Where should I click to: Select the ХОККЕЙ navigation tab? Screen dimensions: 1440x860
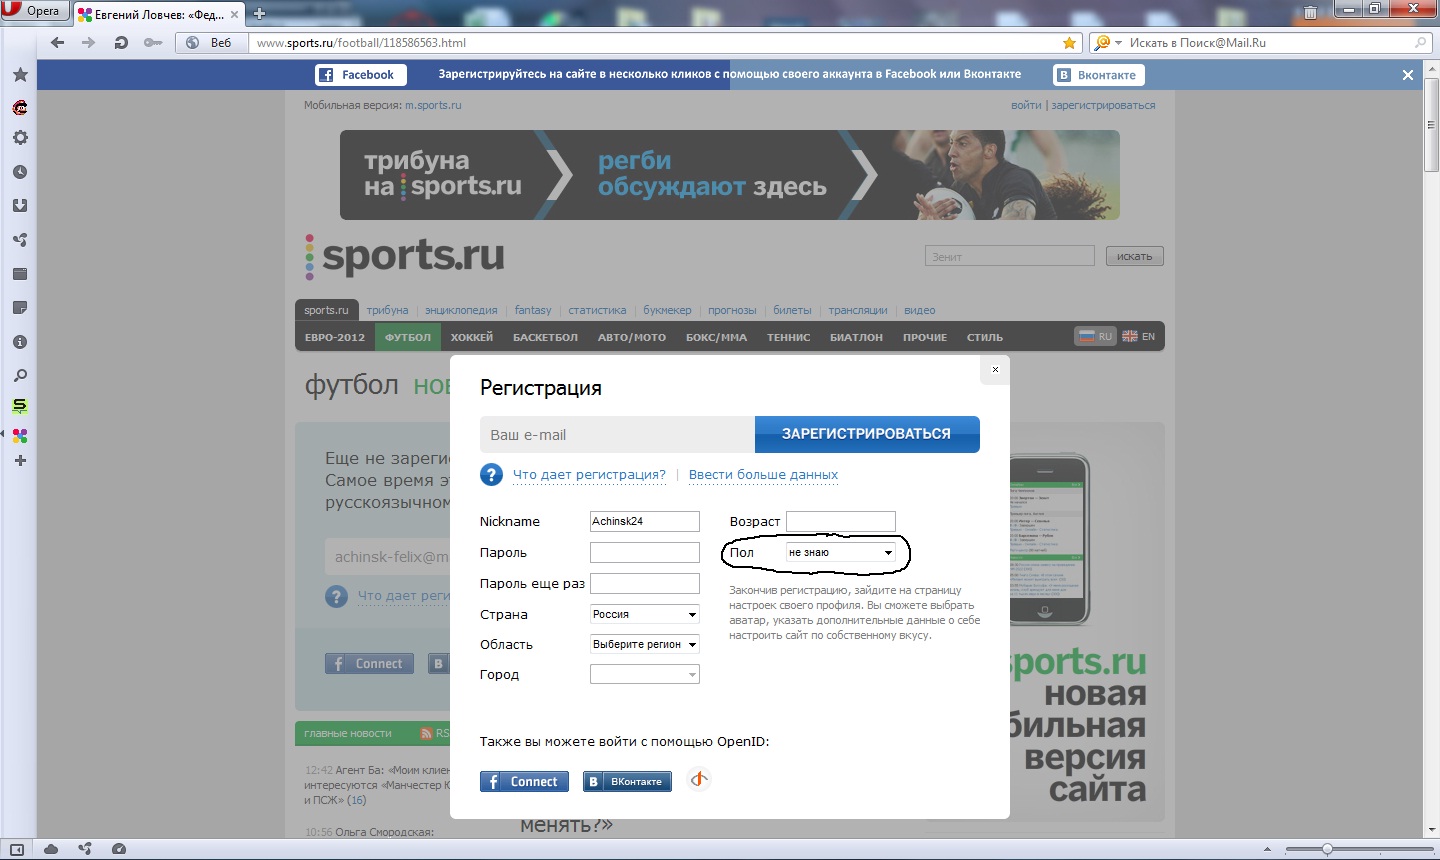(471, 338)
